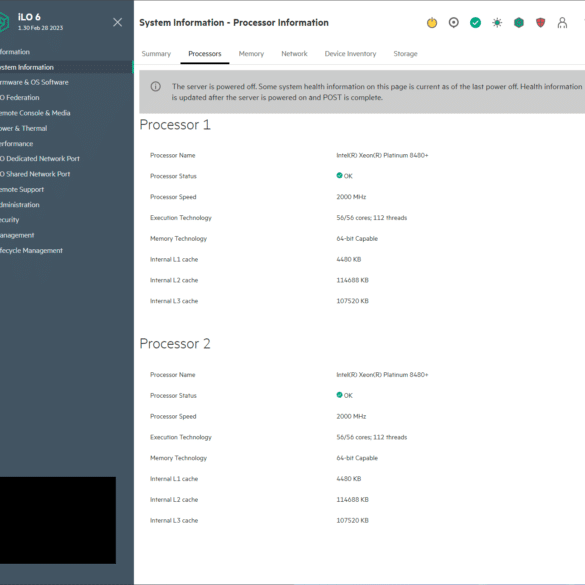Open the user account person icon
This screenshot has height=585, width=585.
point(562,23)
